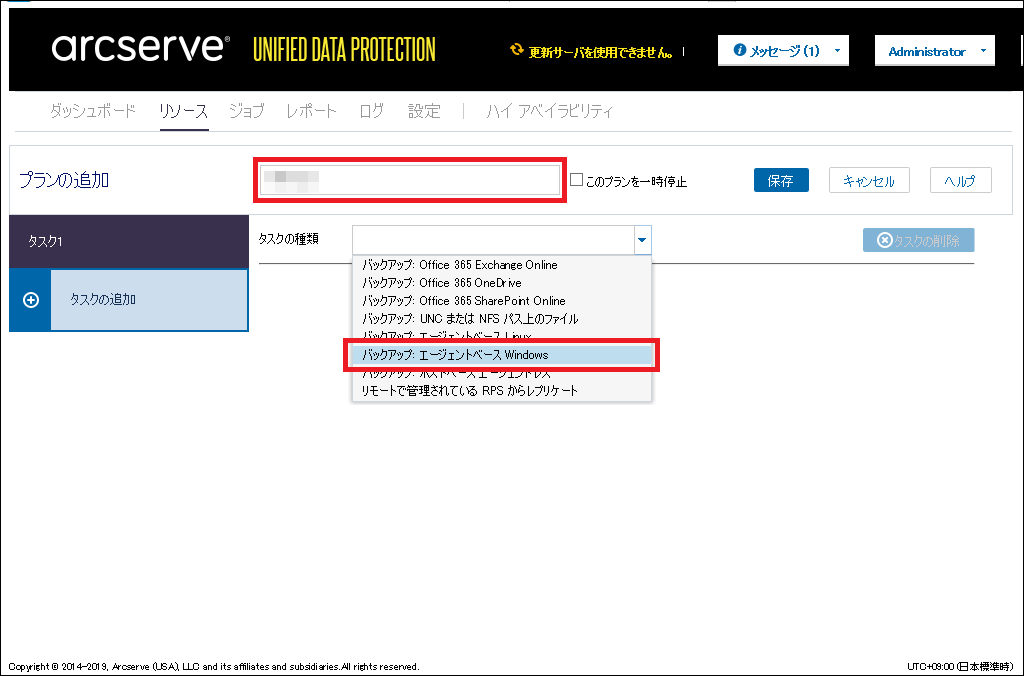This screenshot has height=676, width=1024.
Task: Select リモートで管理されている RPS からレプリケート
Action: [x=502, y=391]
